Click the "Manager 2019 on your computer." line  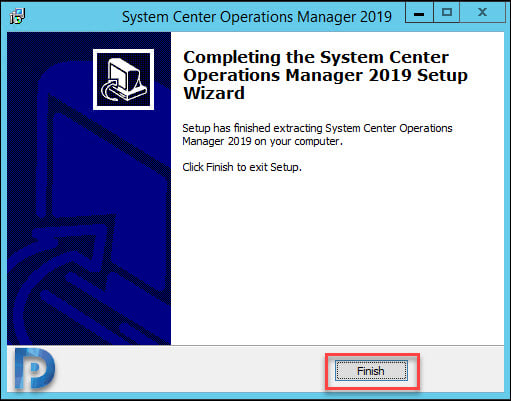pos(262,141)
